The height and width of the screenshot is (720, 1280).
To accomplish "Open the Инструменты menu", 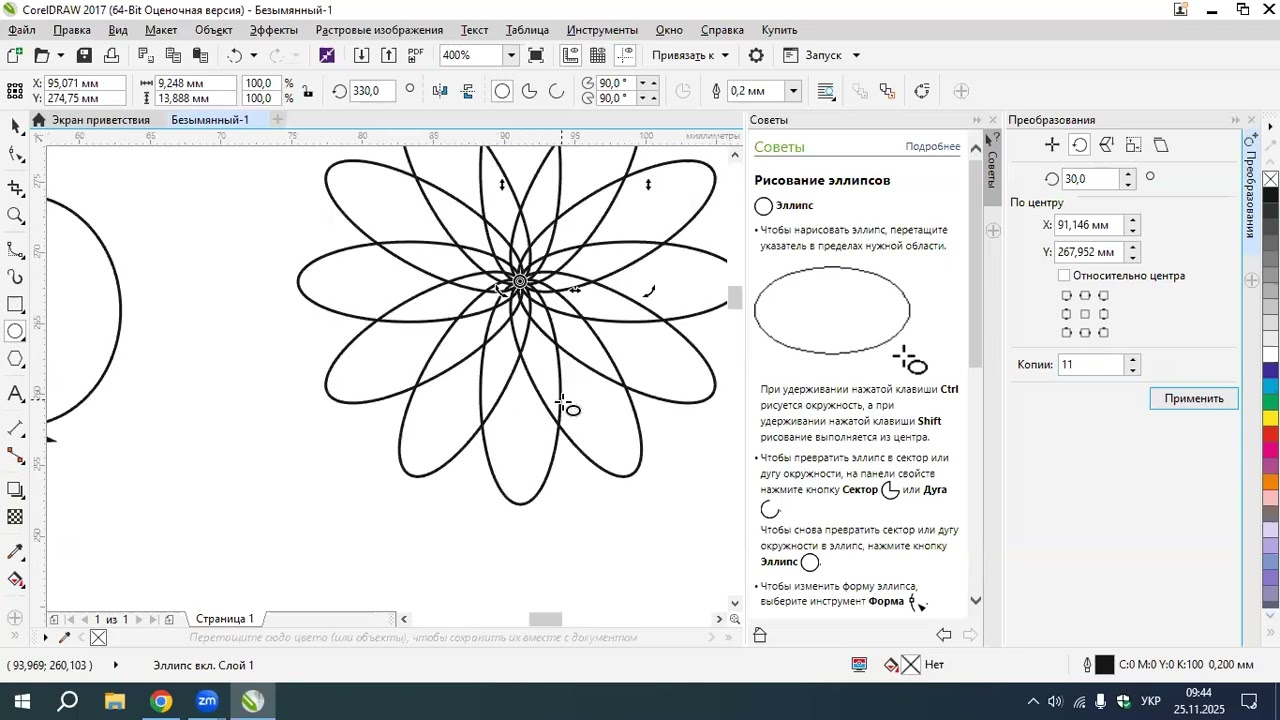I will [602, 30].
